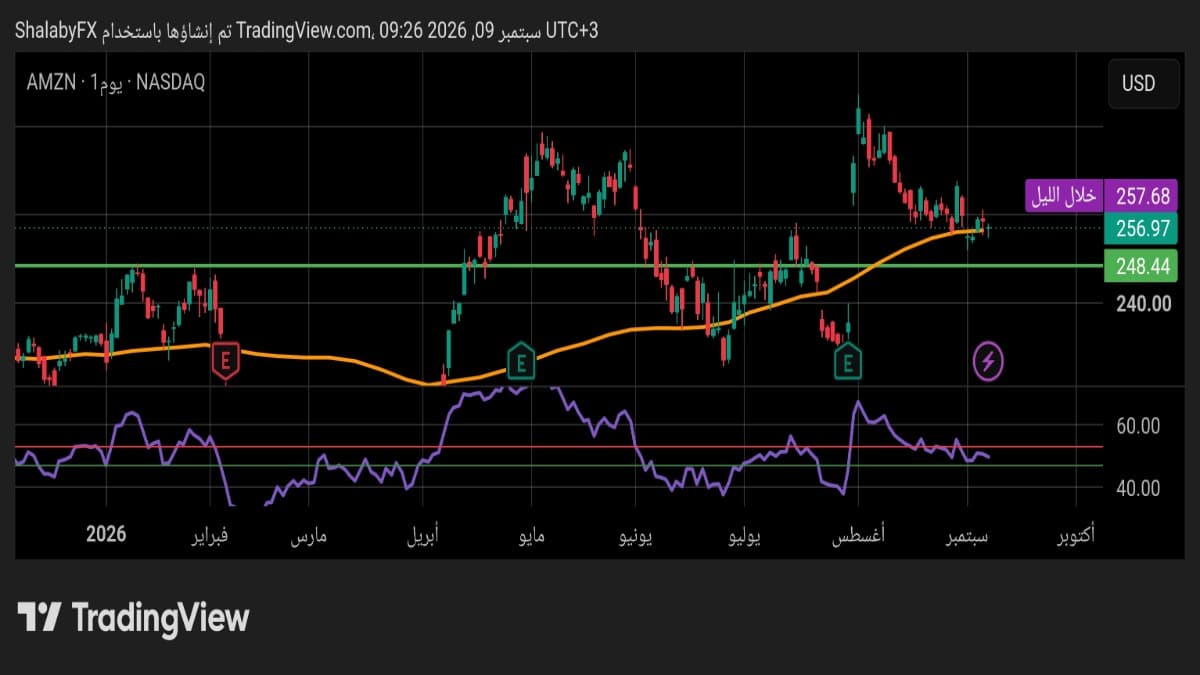This screenshot has height=675, width=1200.
Task: Click the 2026 year label on time axis
Action: click(106, 534)
